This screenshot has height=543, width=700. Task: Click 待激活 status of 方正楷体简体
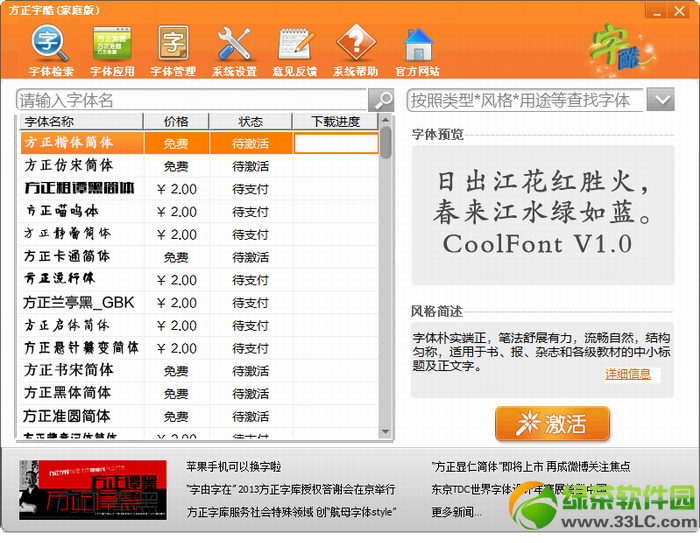point(250,143)
